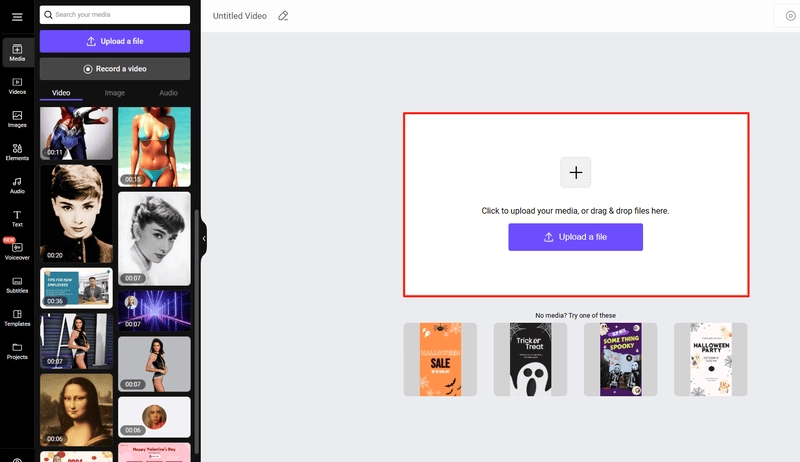Select the 00:20 portrait video thumbnail
The image size is (800, 462).
(77, 213)
